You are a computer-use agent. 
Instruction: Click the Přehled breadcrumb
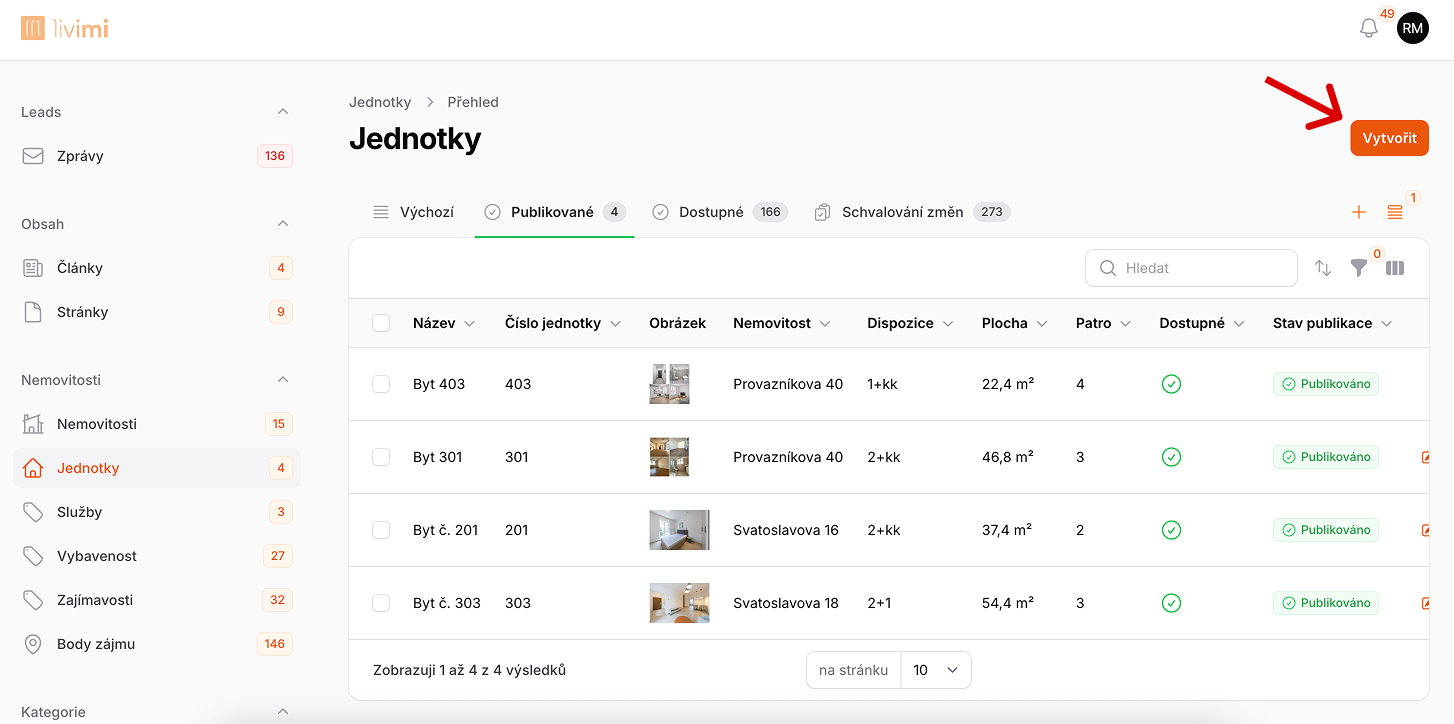coord(473,102)
